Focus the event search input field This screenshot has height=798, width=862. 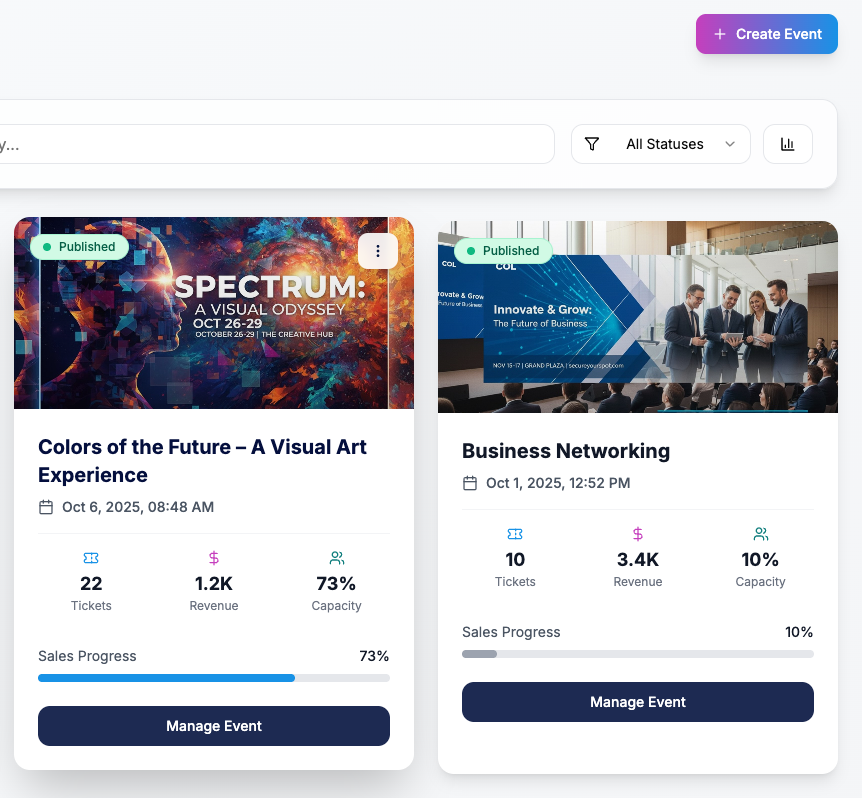click(x=275, y=144)
